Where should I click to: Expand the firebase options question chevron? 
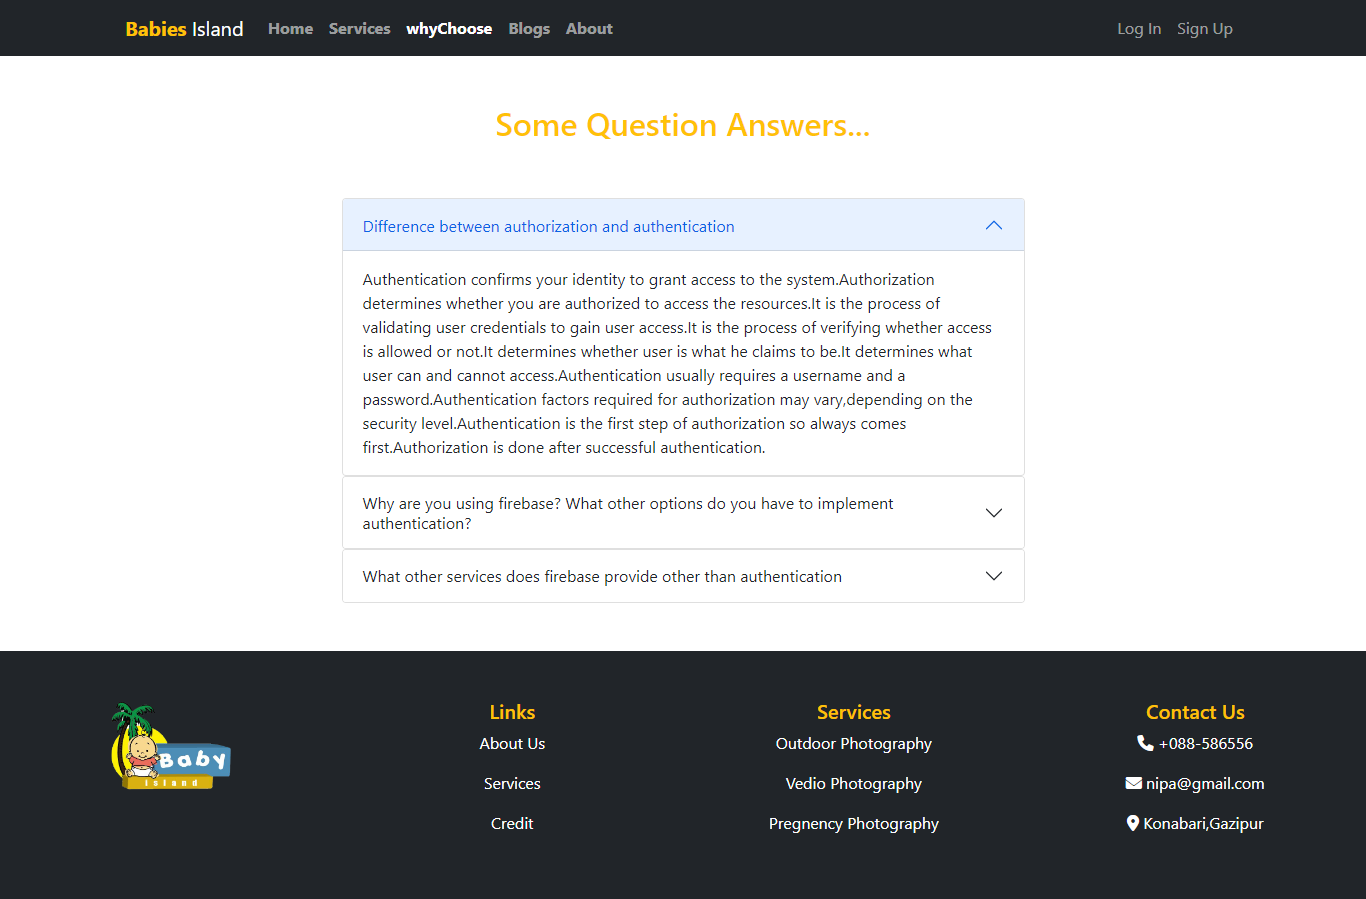coord(994,513)
